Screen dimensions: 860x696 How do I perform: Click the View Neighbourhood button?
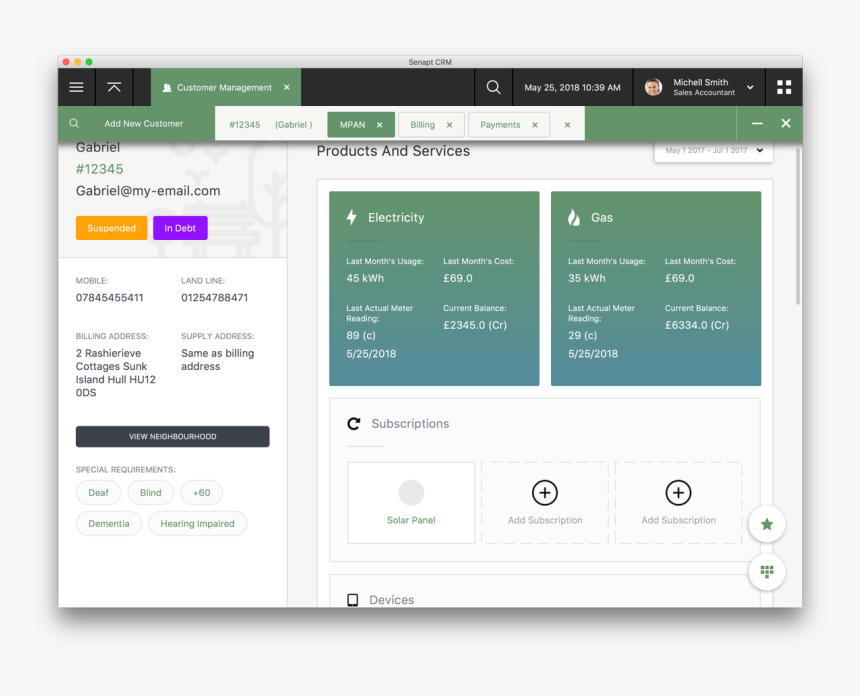[x=172, y=437]
